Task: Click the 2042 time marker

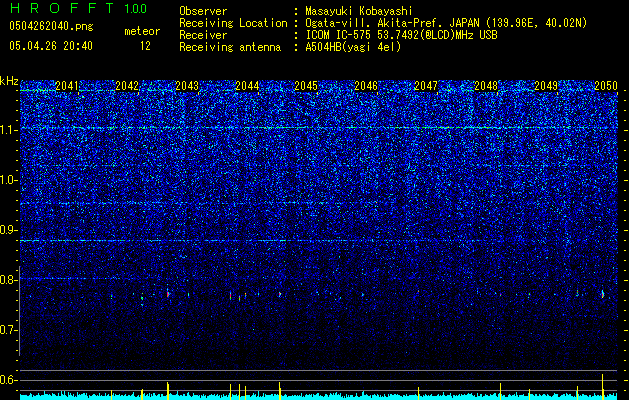Action: coord(127,86)
